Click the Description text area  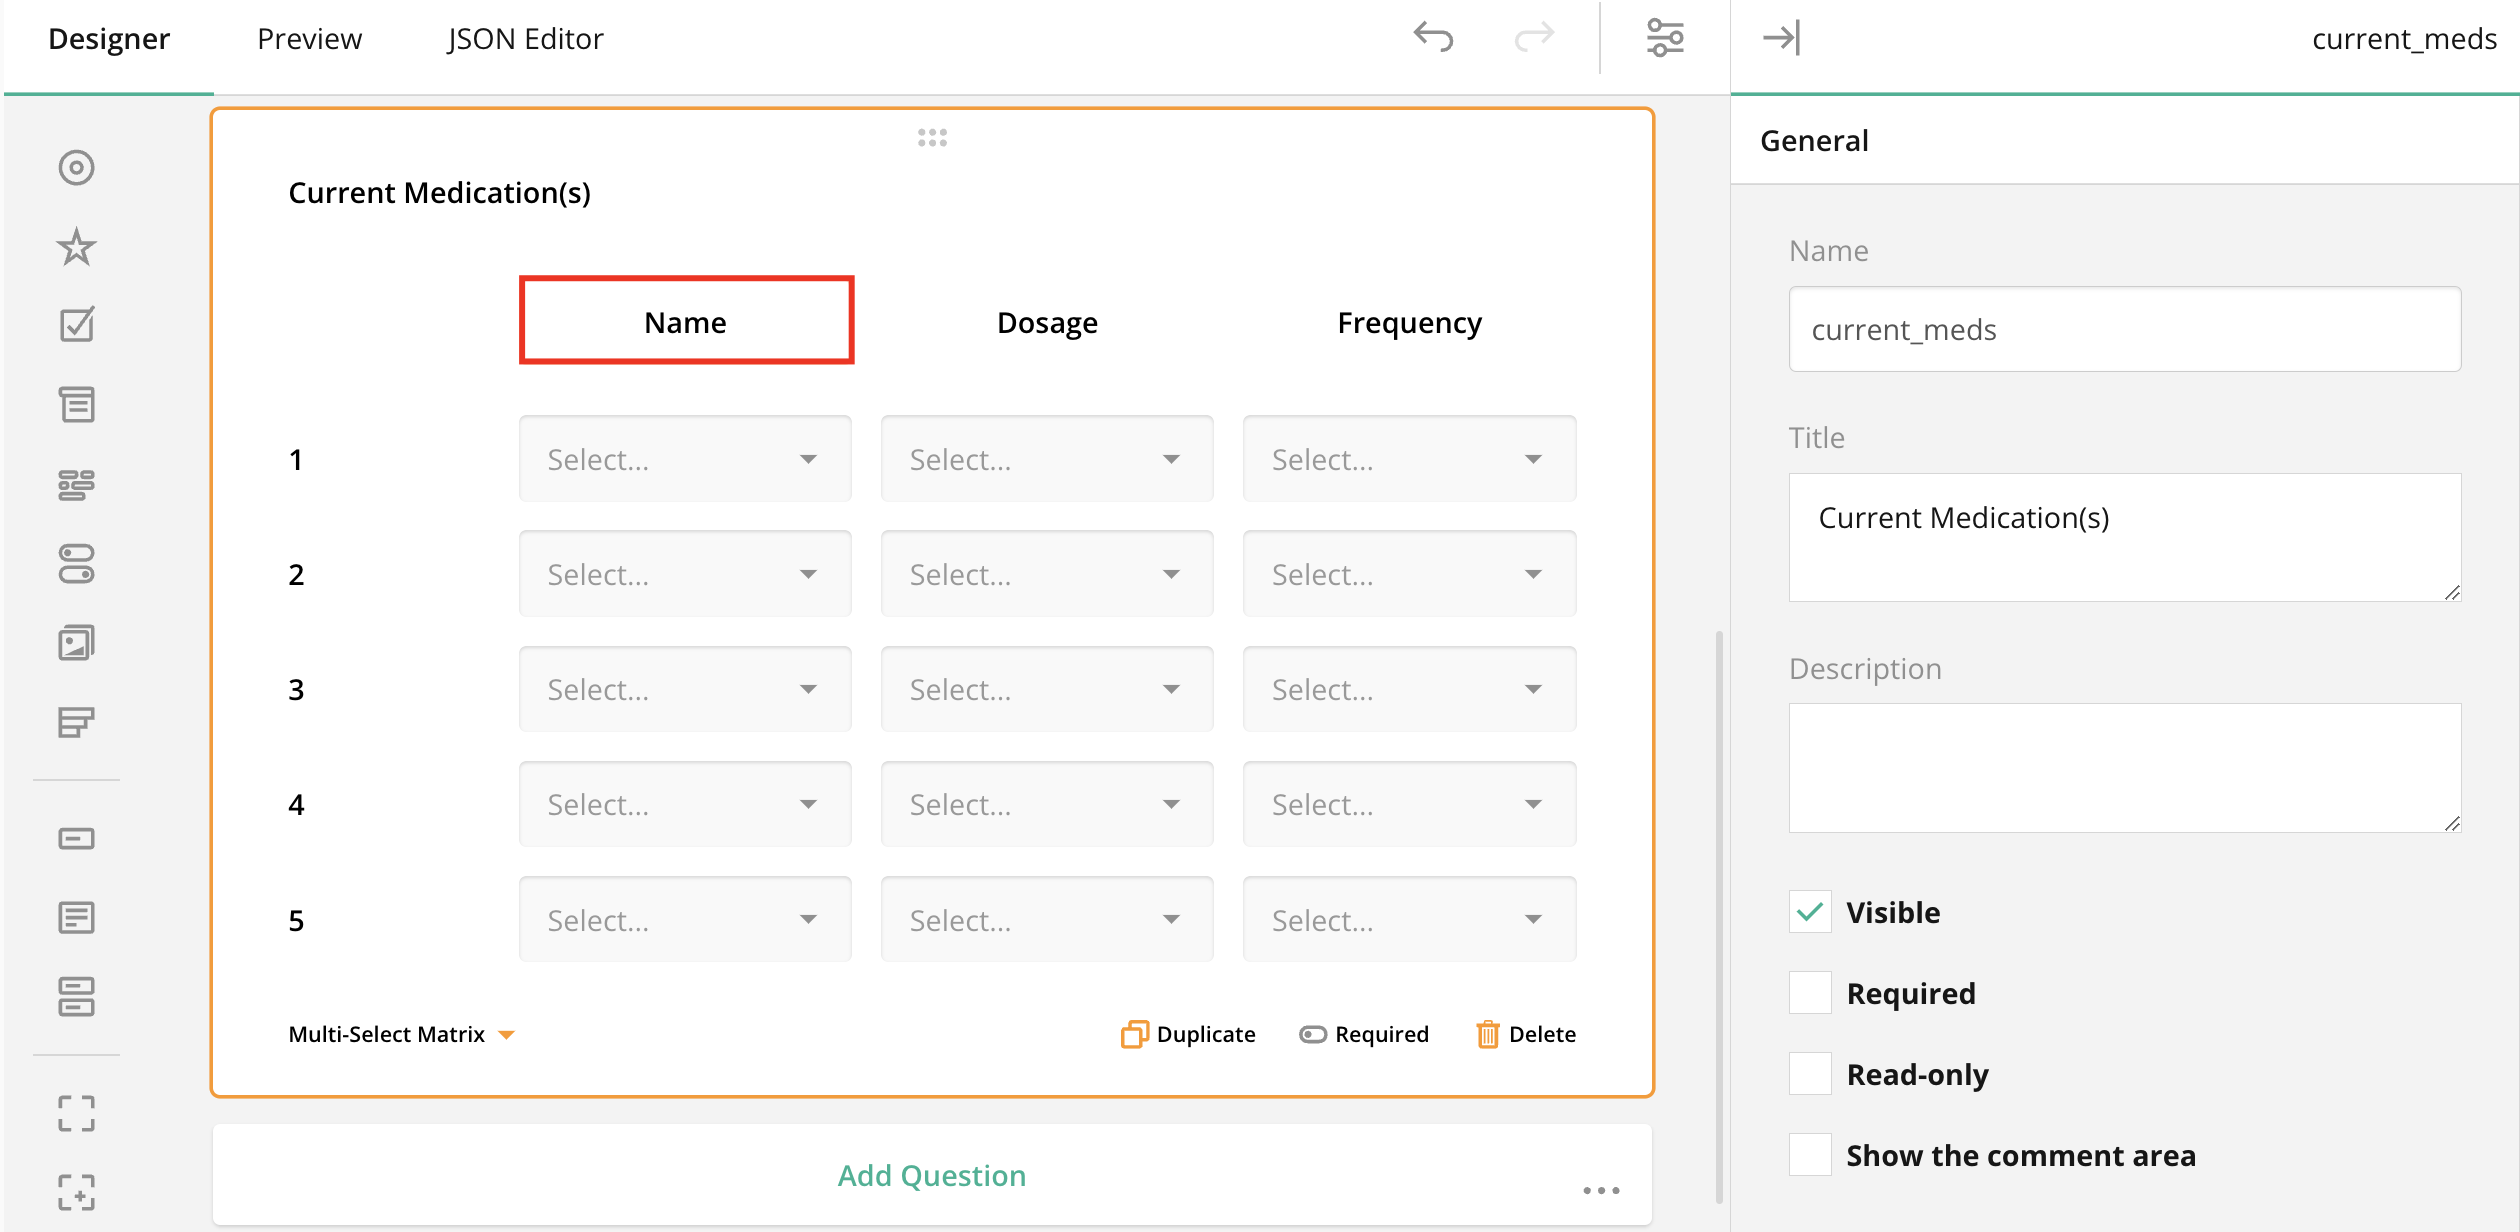2124,767
